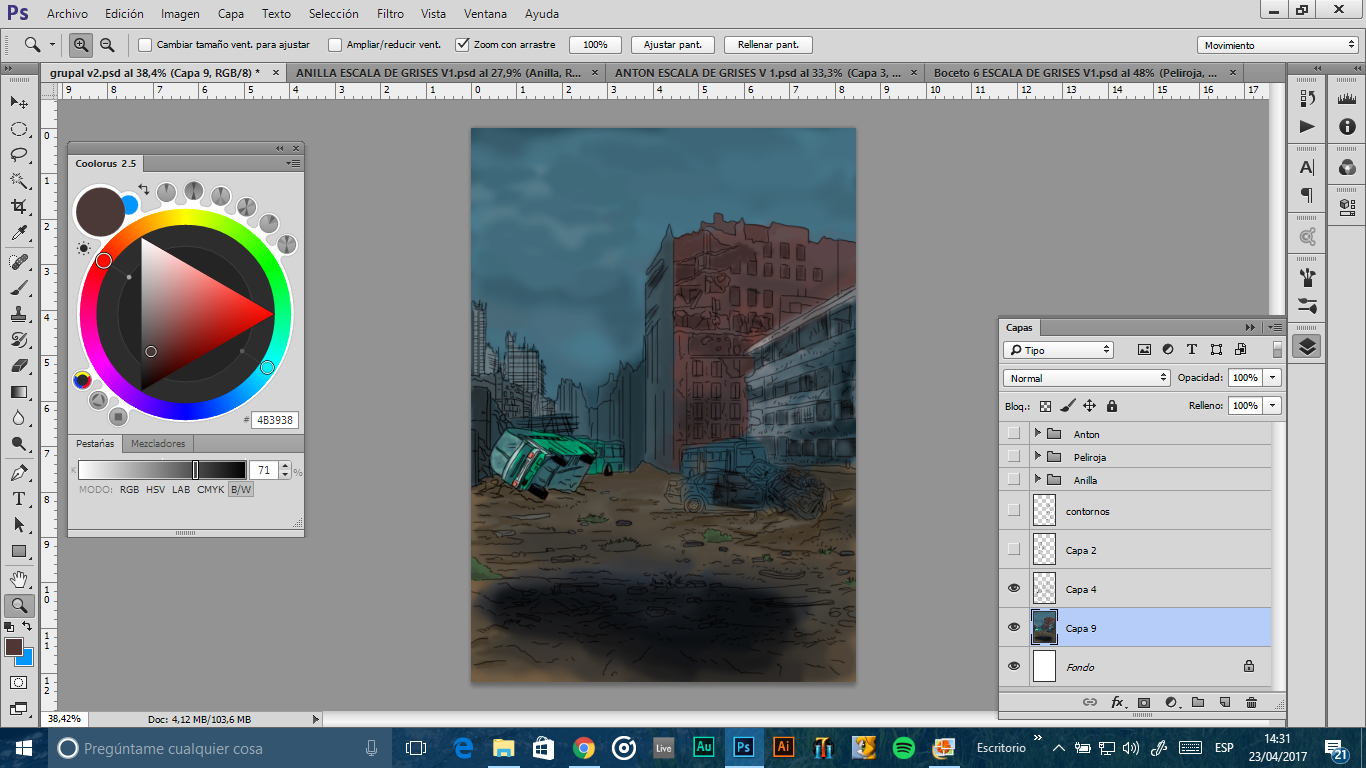Viewport: 1366px width, 768px height.
Task: Select the Pen tool
Action: (19, 472)
